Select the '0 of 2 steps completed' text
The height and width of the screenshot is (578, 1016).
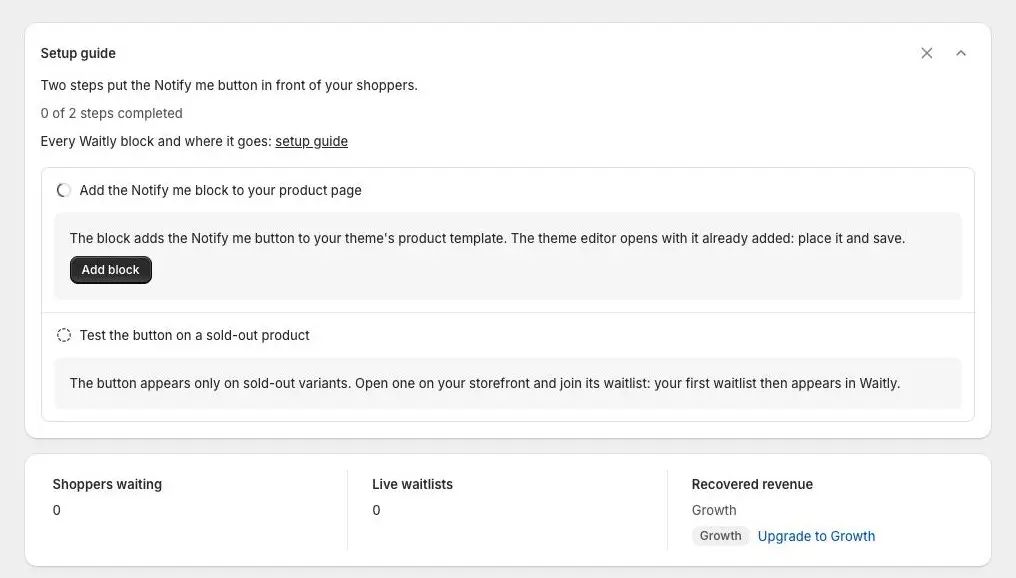click(x=111, y=113)
